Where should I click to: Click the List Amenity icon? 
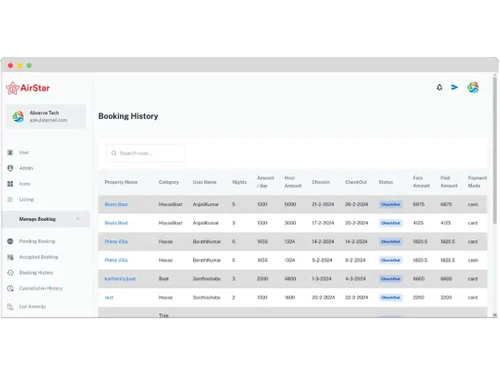coord(10,307)
